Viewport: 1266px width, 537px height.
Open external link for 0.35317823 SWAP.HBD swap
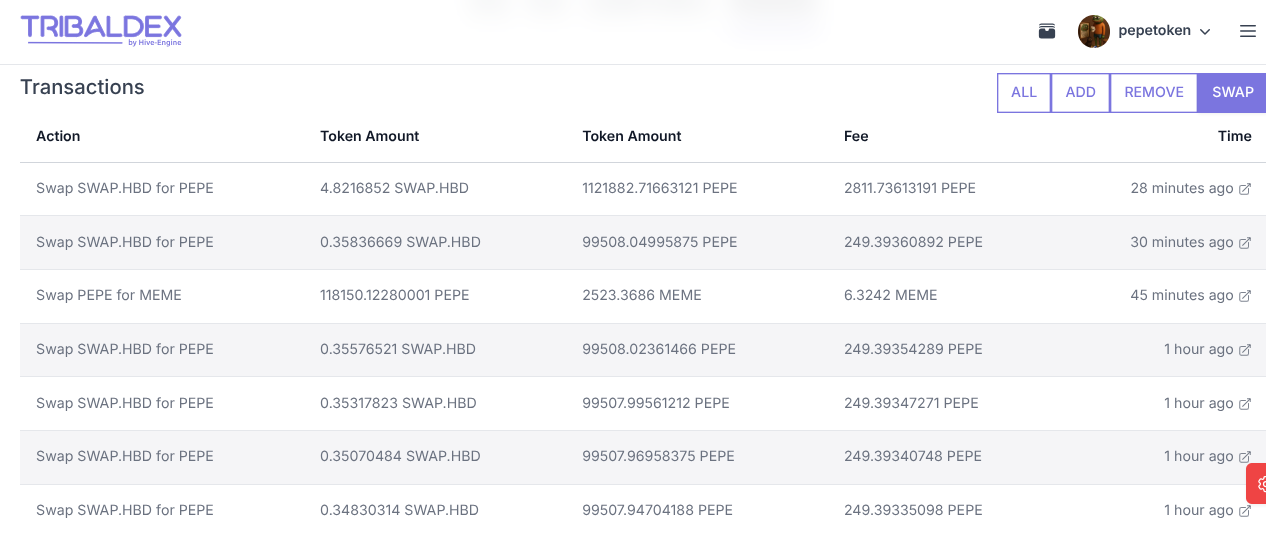click(1245, 404)
